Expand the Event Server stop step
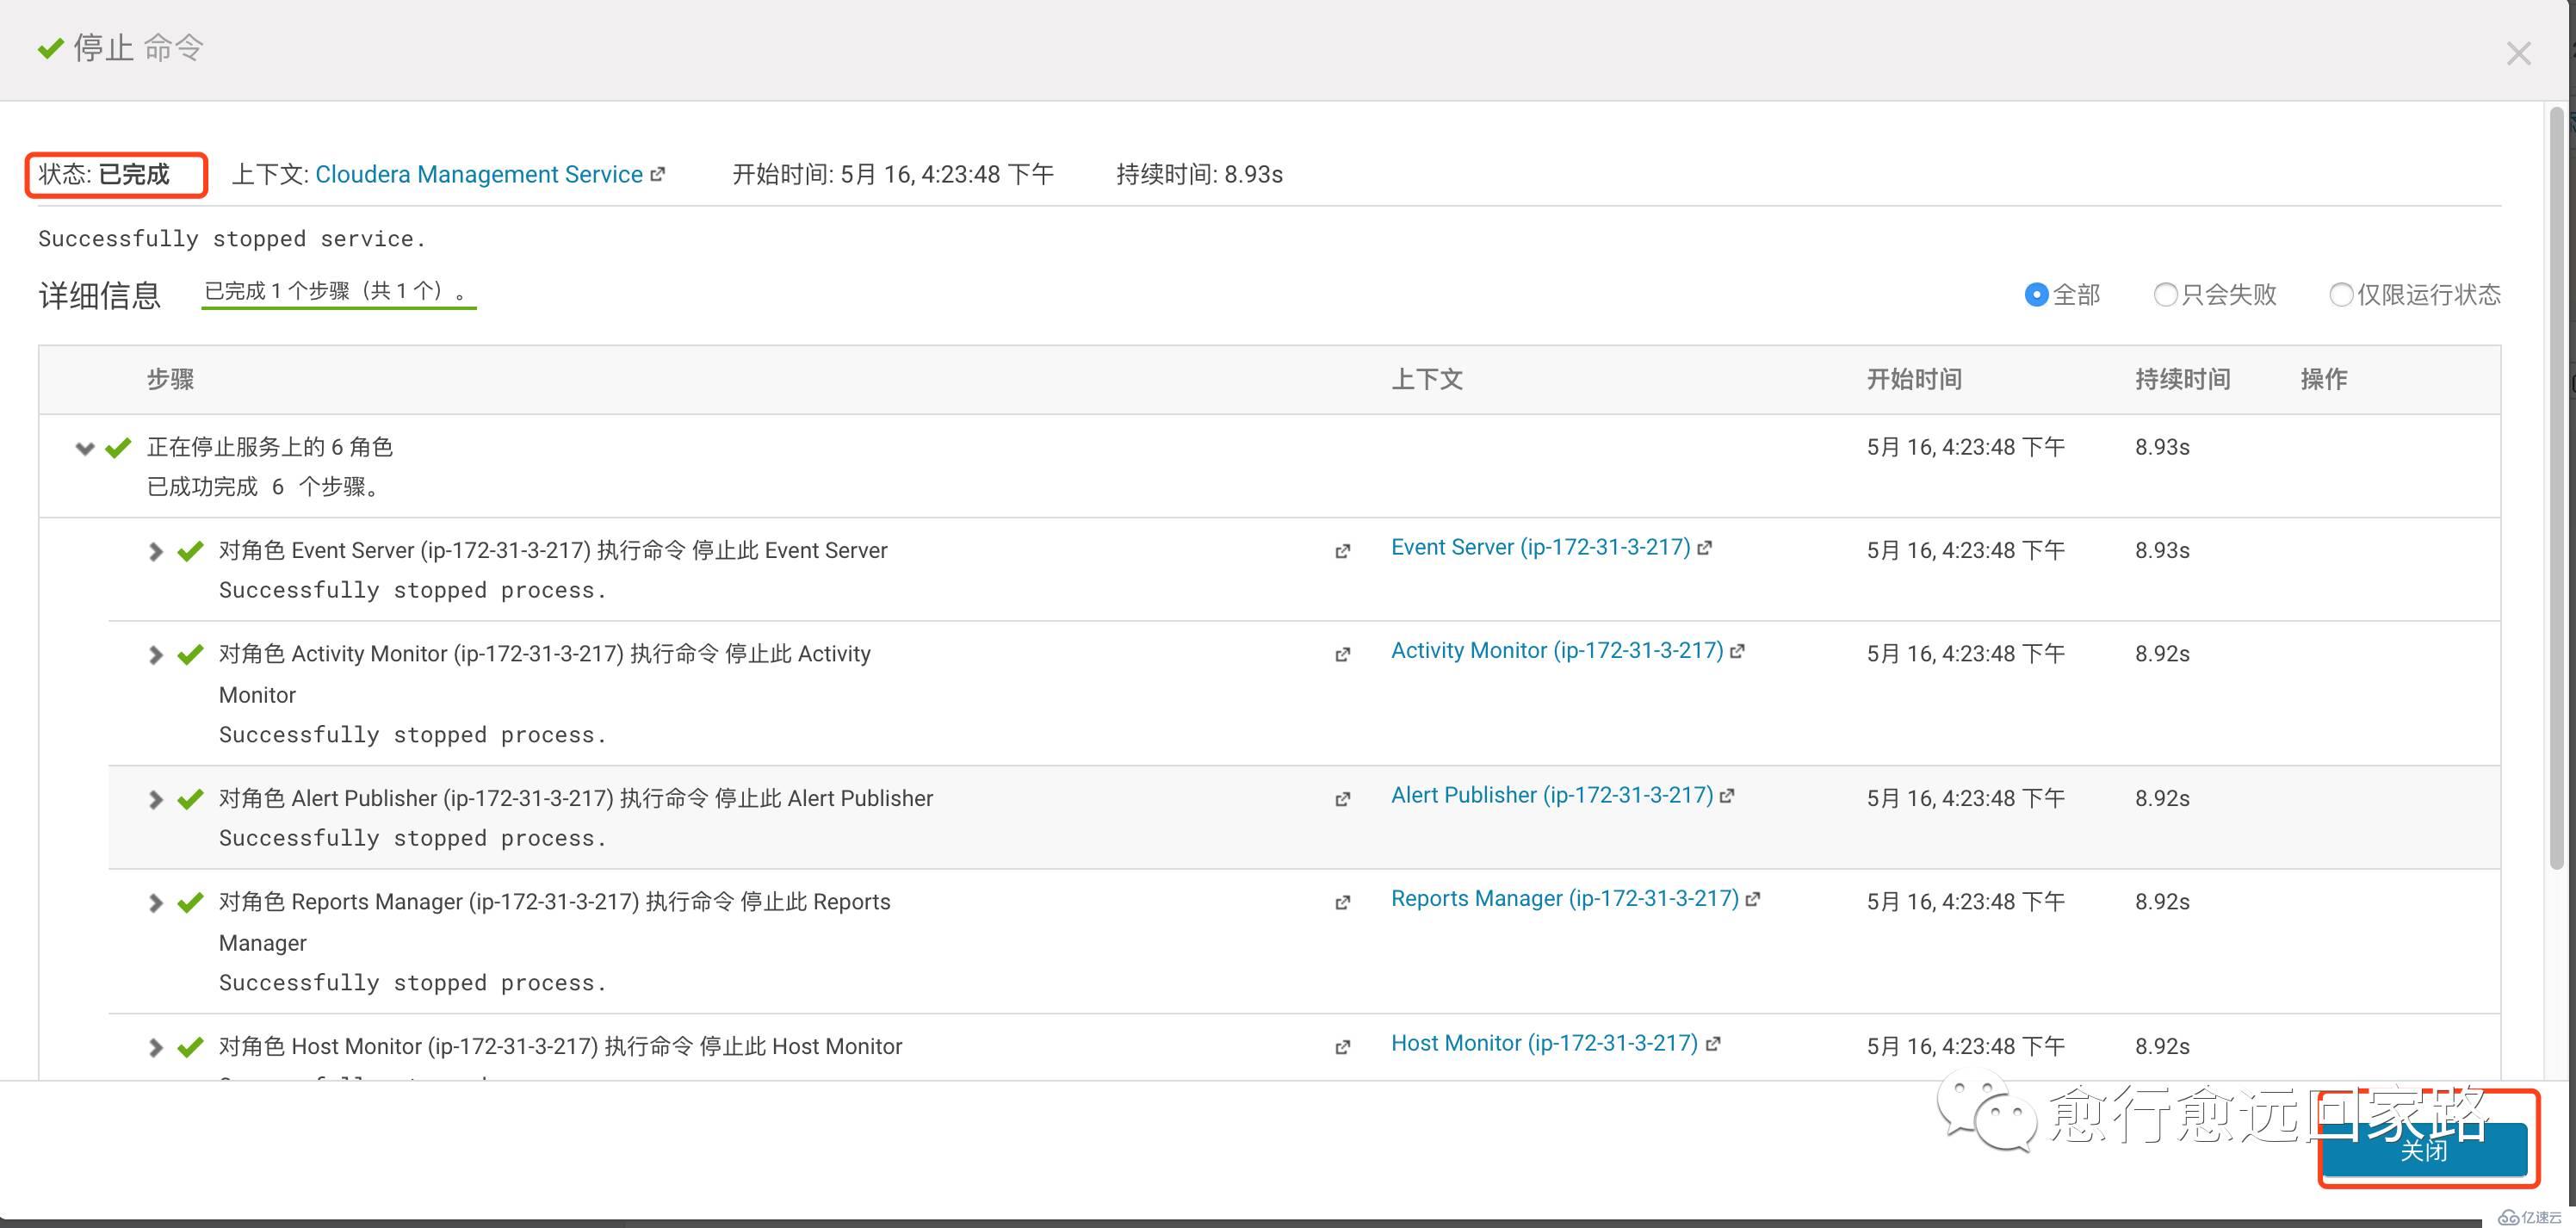Viewport: 2576px width, 1228px height. click(x=155, y=552)
